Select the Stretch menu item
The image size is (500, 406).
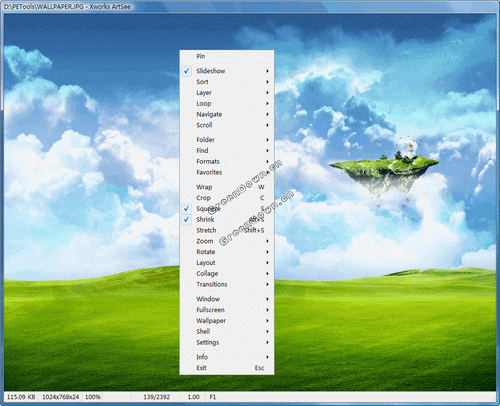(x=227, y=230)
